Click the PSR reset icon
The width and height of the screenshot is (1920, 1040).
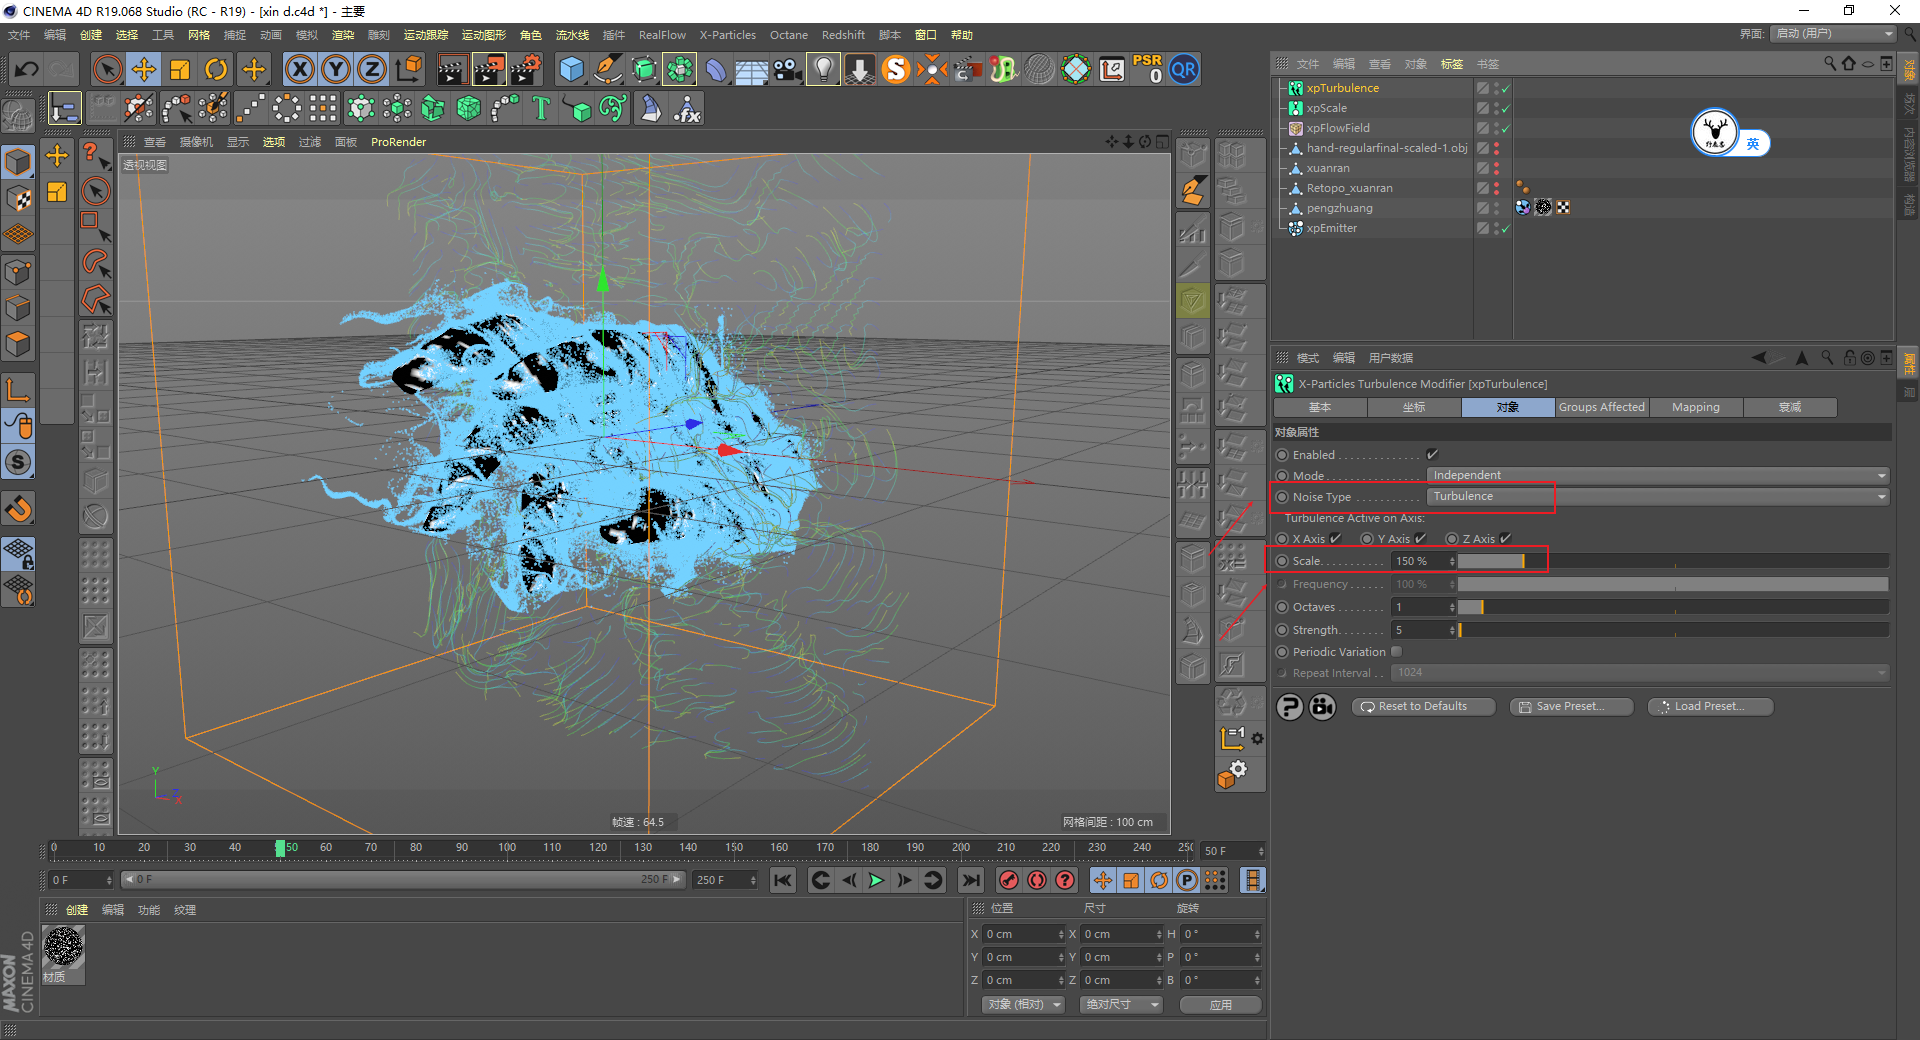point(1147,69)
